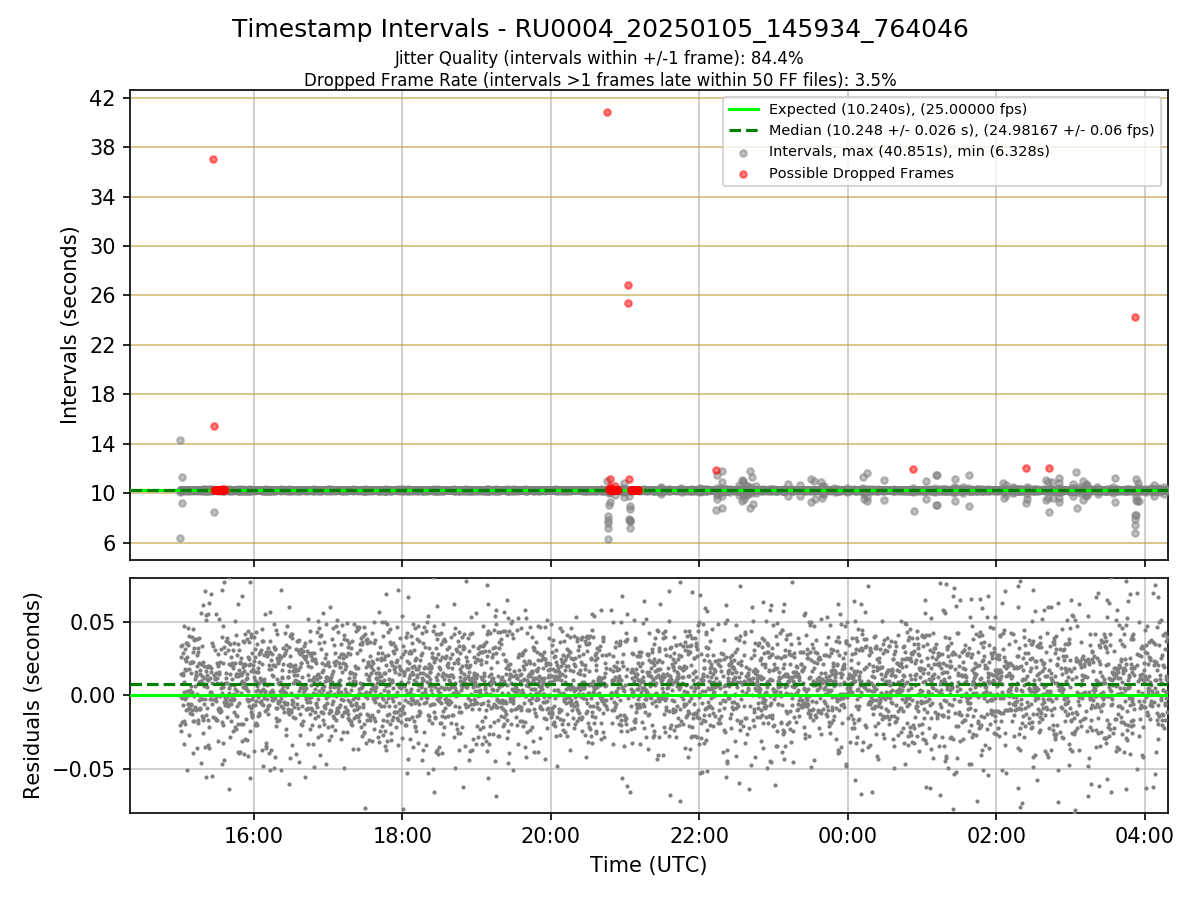This screenshot has width=1200, height=900.
Task: Click the red dropped-frame point near 37 seconds
Action: 213,159
